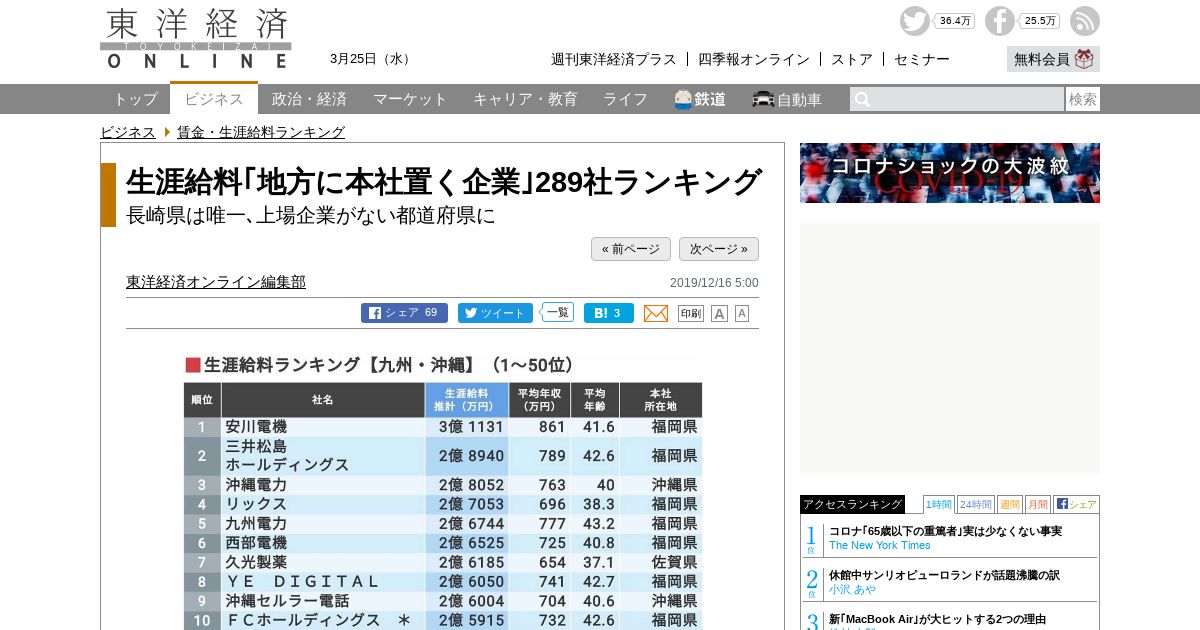Click the Twitter 36.4万 follower count
This screenshot has width=1200, height=630.
tap(955, 21)
